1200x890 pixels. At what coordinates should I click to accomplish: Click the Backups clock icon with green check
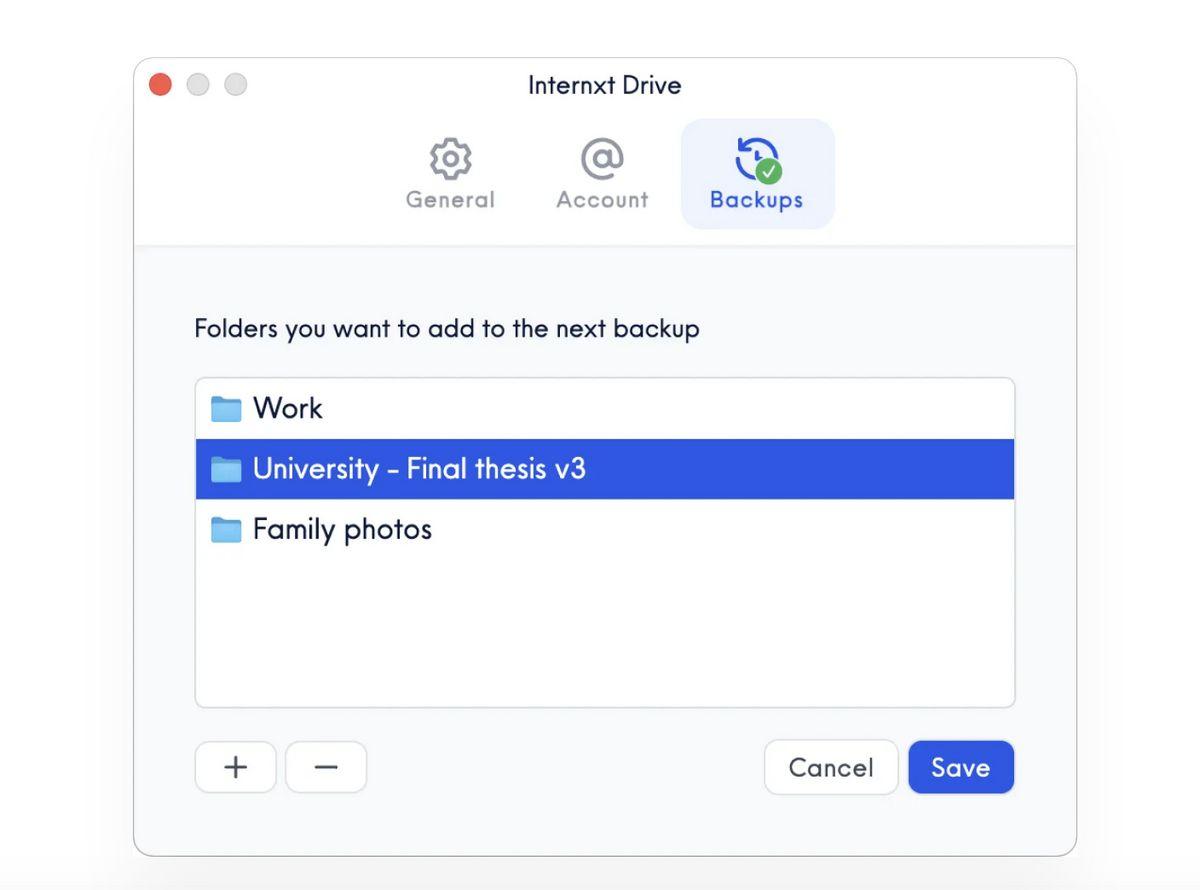coord(758,160)
